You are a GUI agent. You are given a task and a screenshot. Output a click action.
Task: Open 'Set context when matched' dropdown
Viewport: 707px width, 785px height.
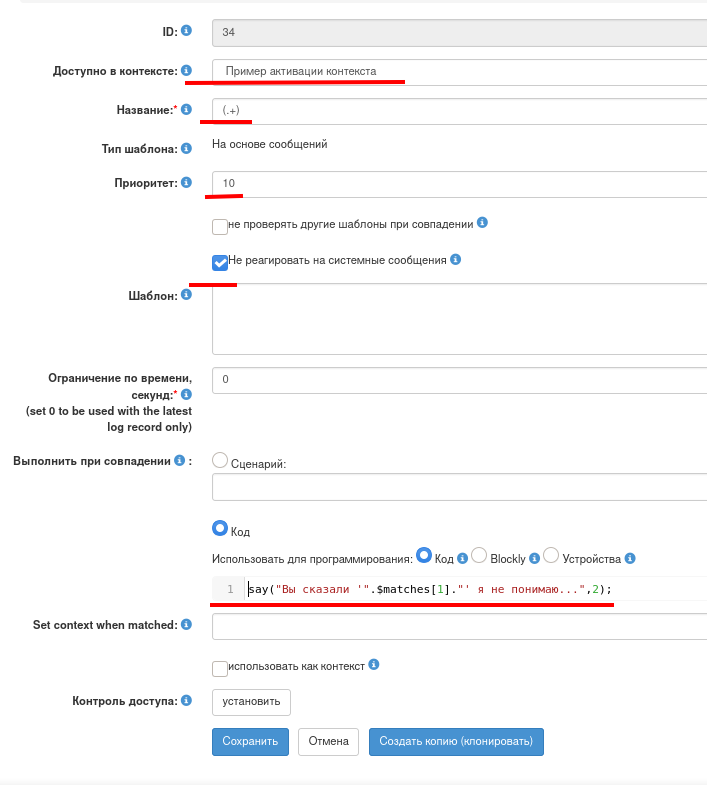[x=460, y=626]
